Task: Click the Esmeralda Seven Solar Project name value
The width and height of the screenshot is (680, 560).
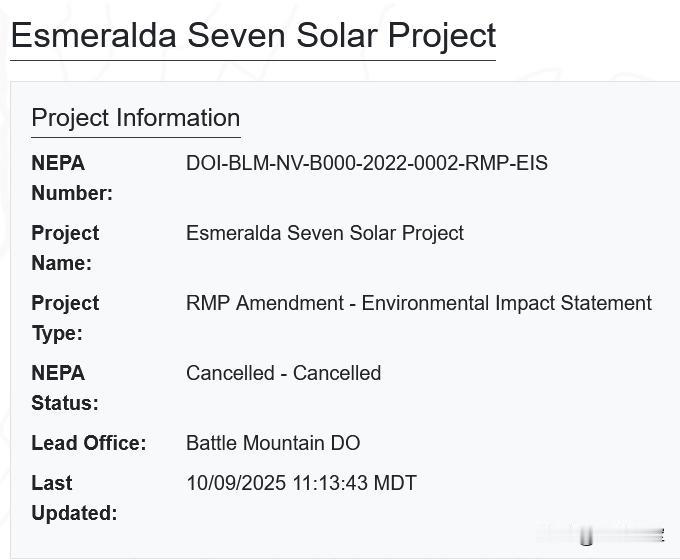Action: click(324, 233)
